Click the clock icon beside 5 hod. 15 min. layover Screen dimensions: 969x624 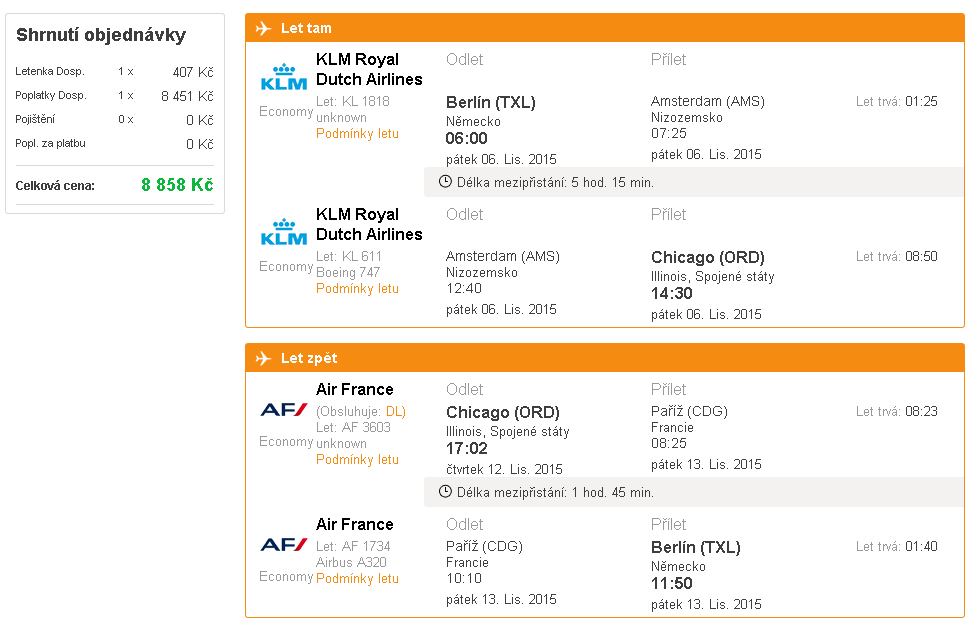click(446, 182)
